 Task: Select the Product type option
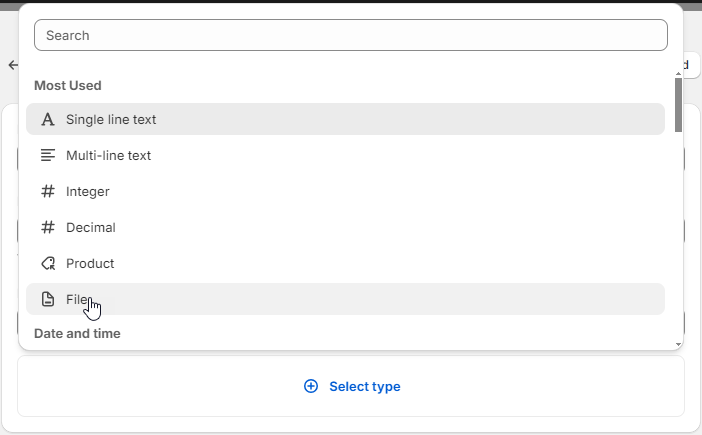[x=345, y=263]
